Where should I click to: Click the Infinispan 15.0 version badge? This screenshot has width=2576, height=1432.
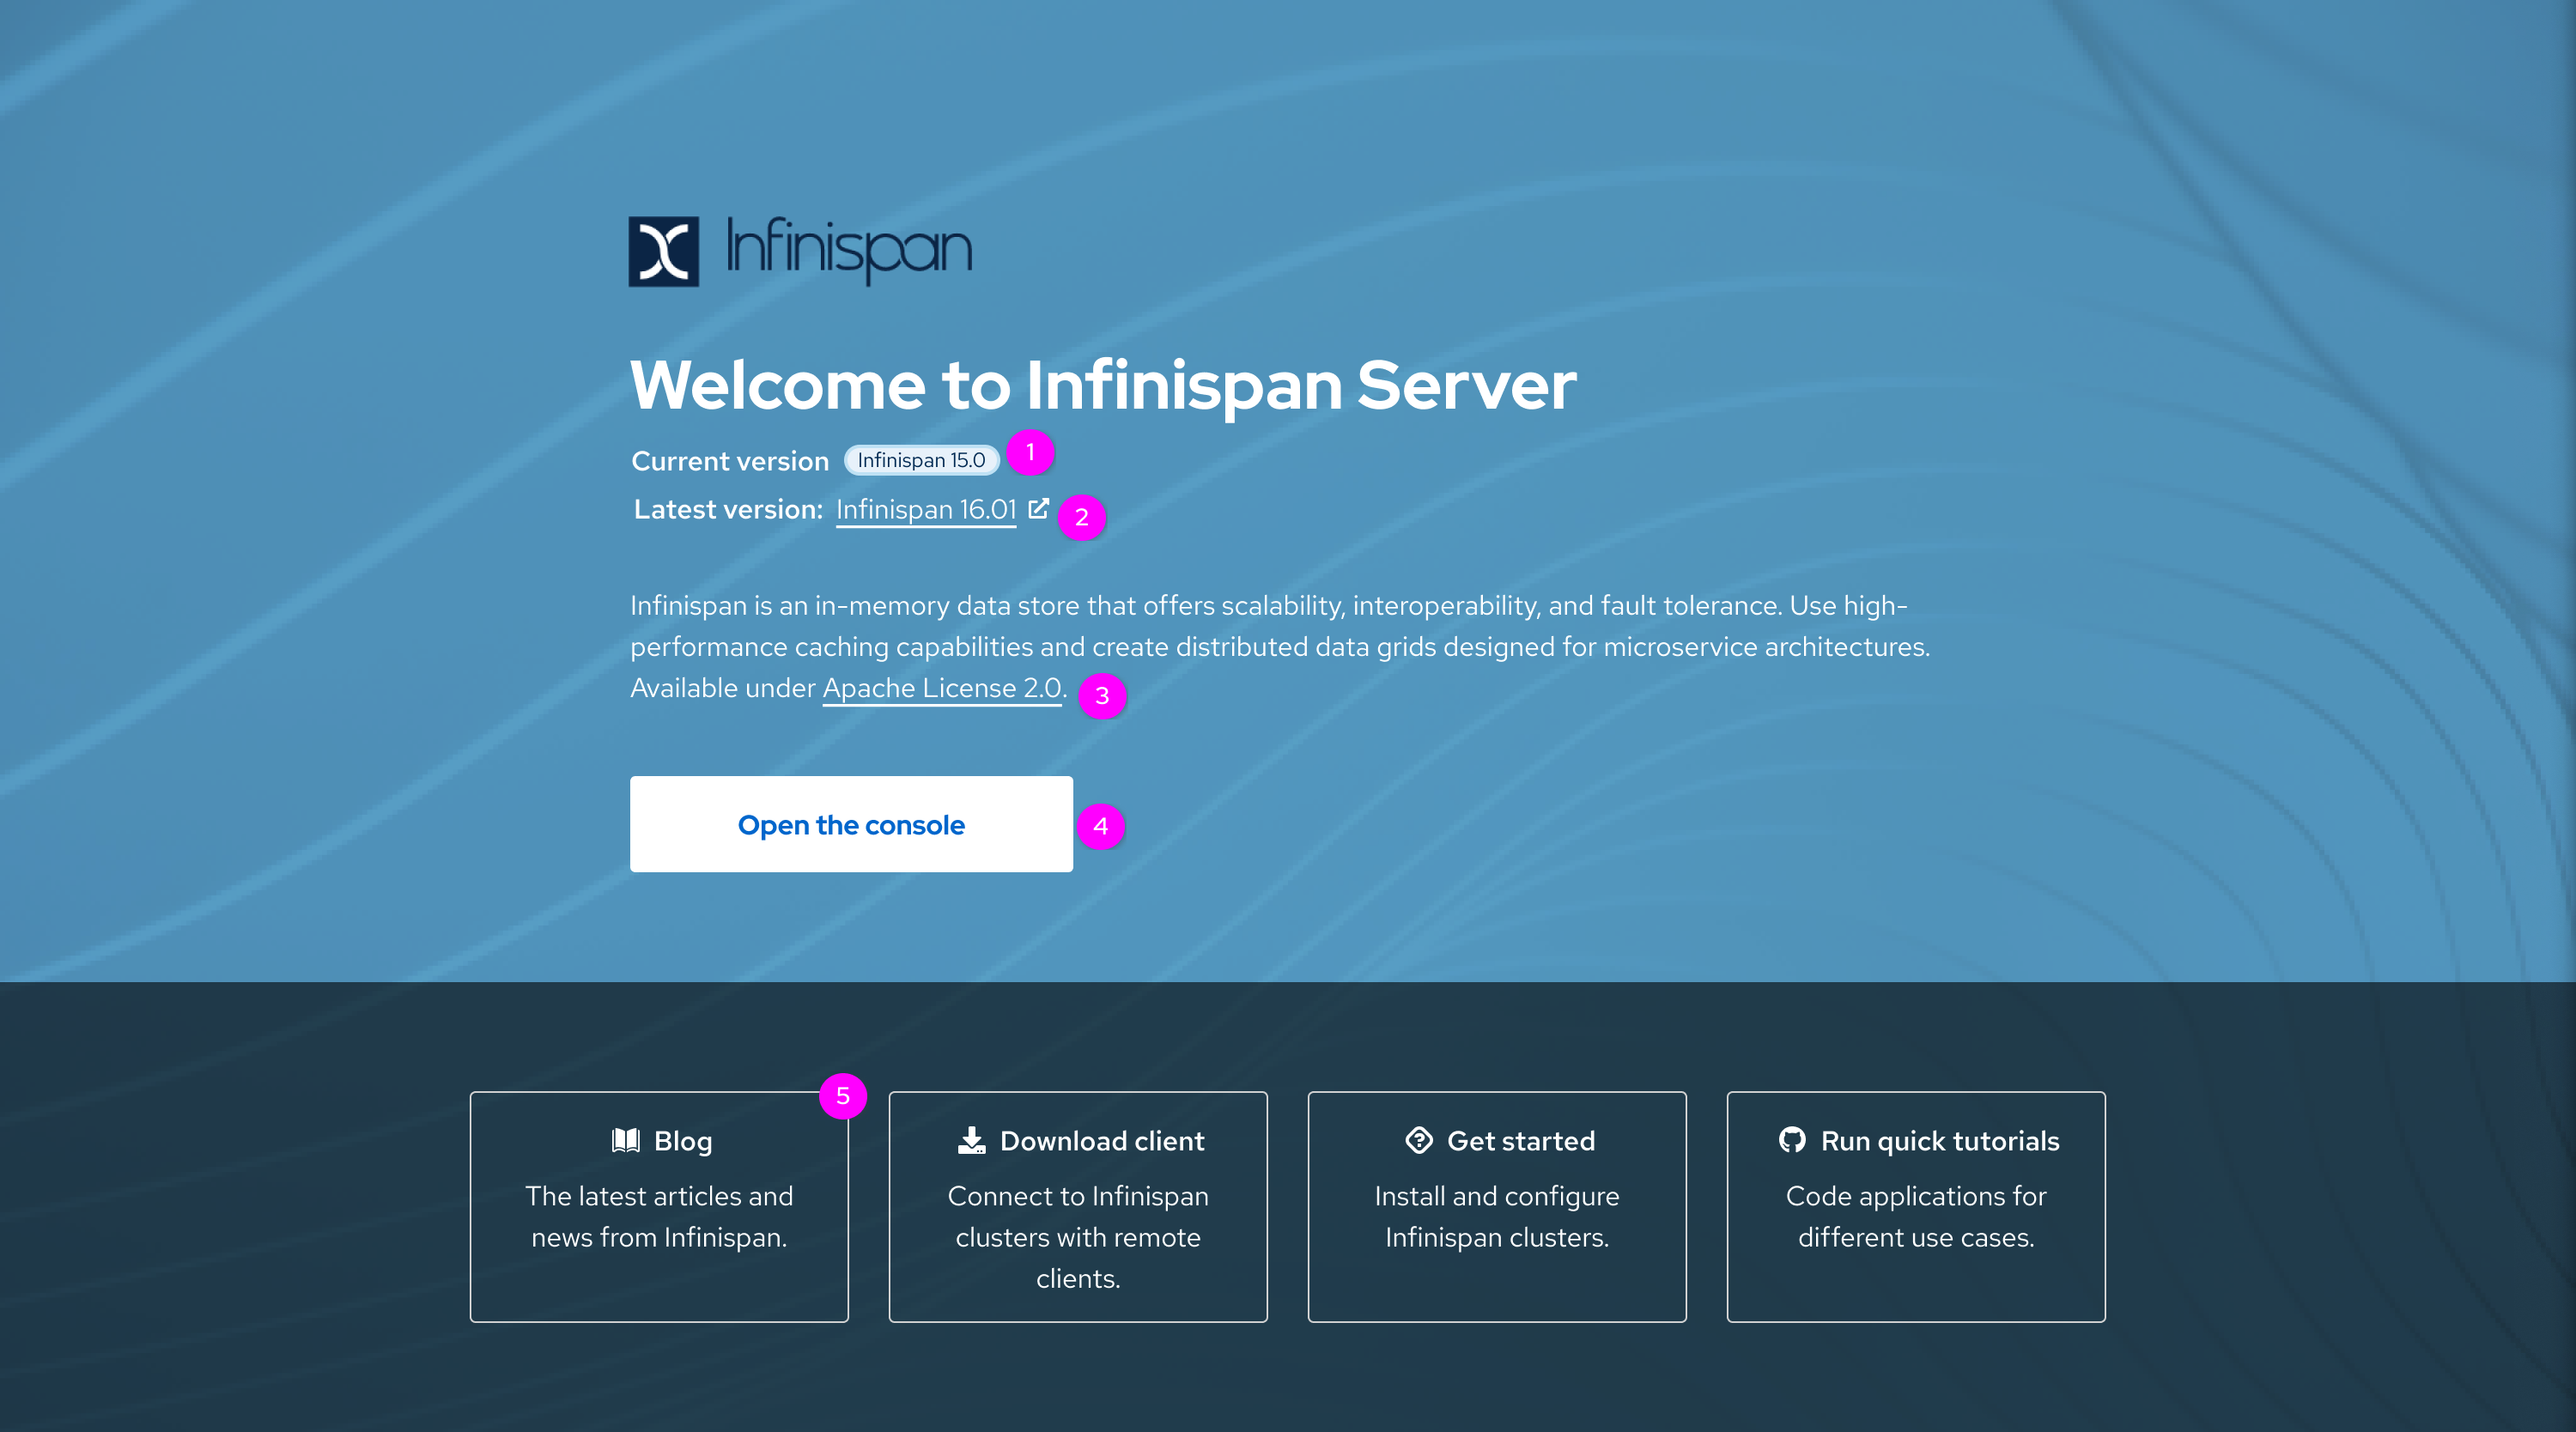click(921, 460)
